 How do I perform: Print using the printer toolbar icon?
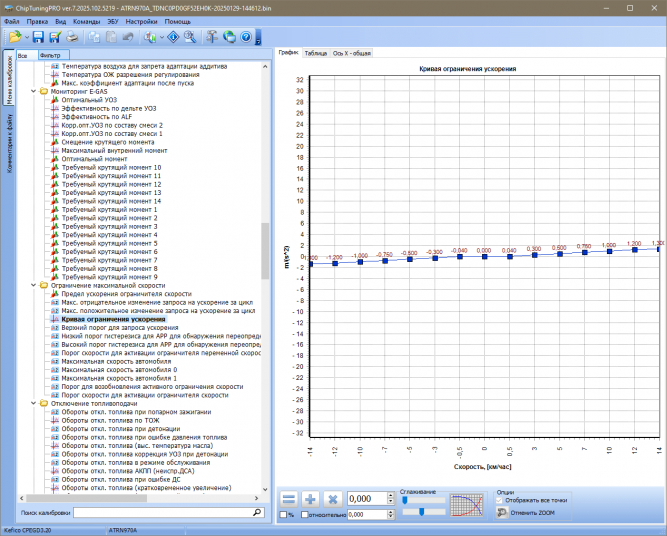point(72,37)
